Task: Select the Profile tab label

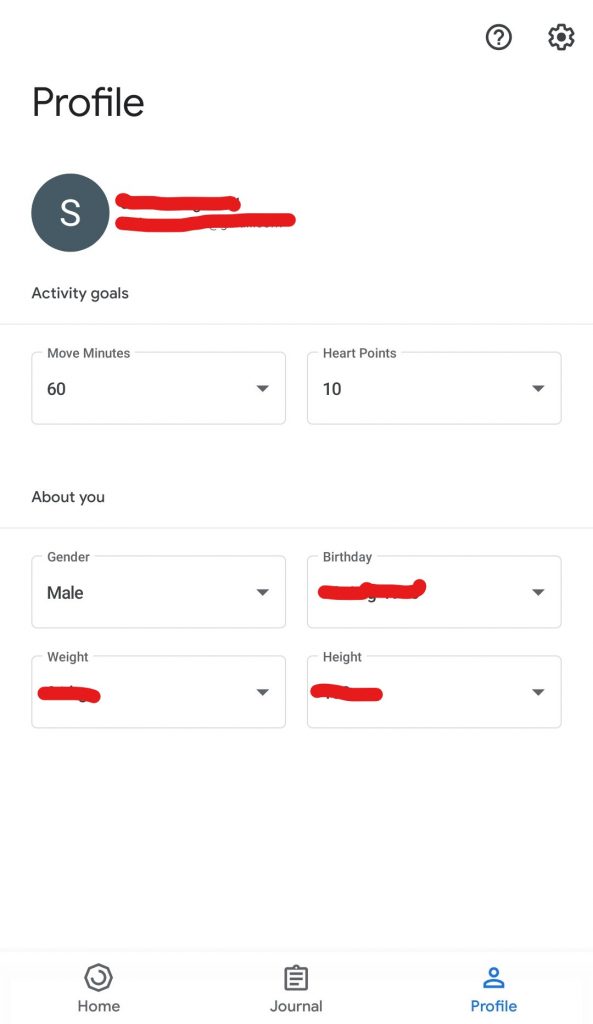Action: pos(494,1006)
